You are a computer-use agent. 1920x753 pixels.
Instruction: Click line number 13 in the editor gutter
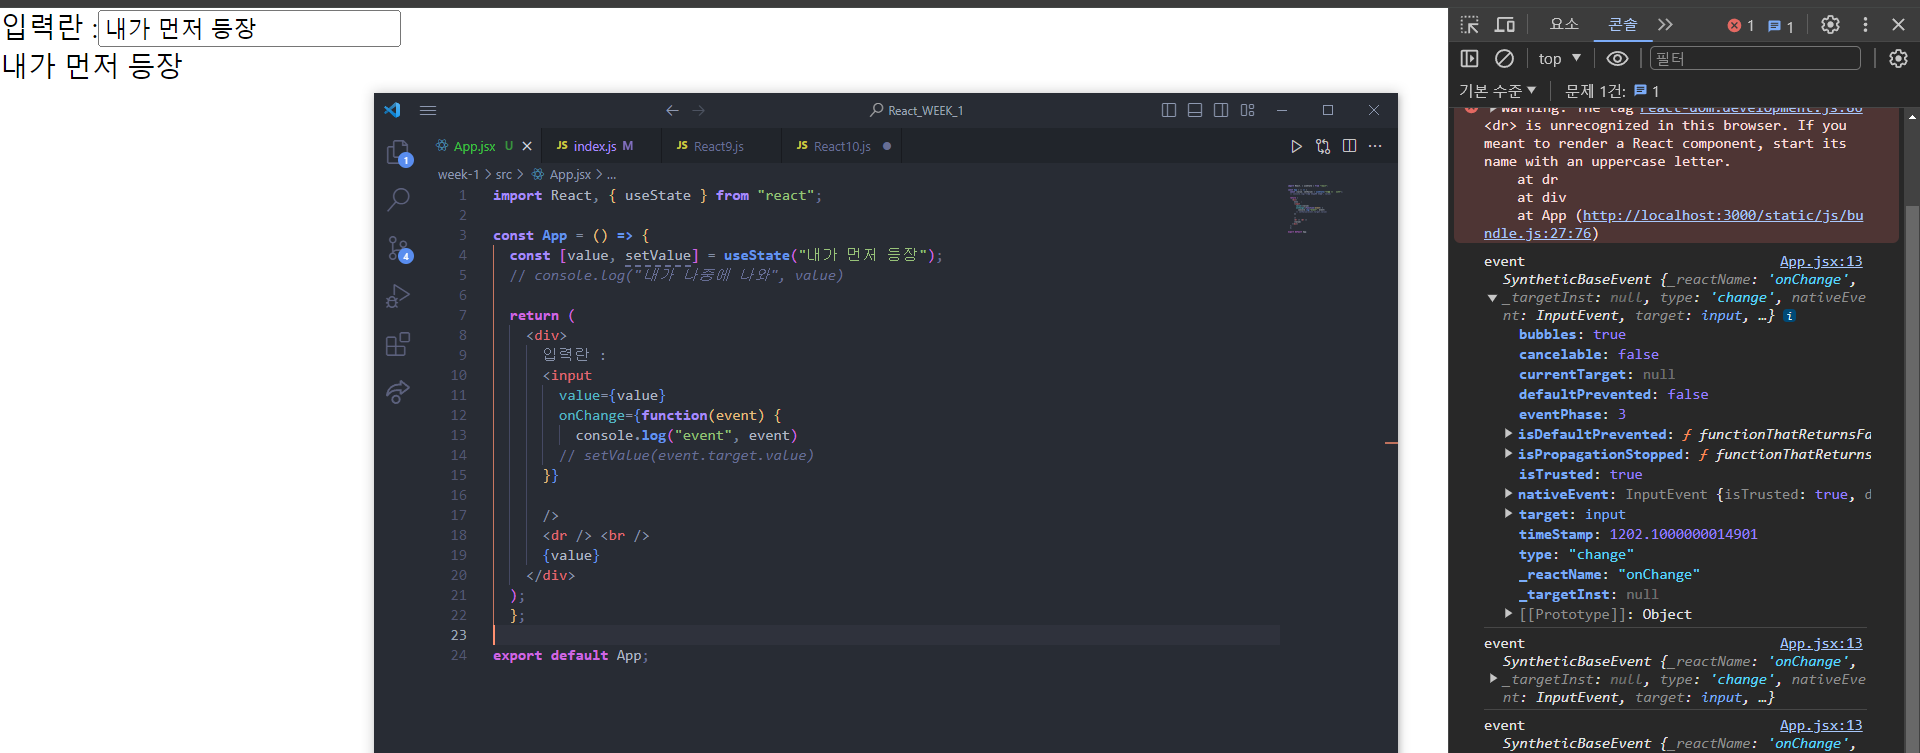point(458,435)
